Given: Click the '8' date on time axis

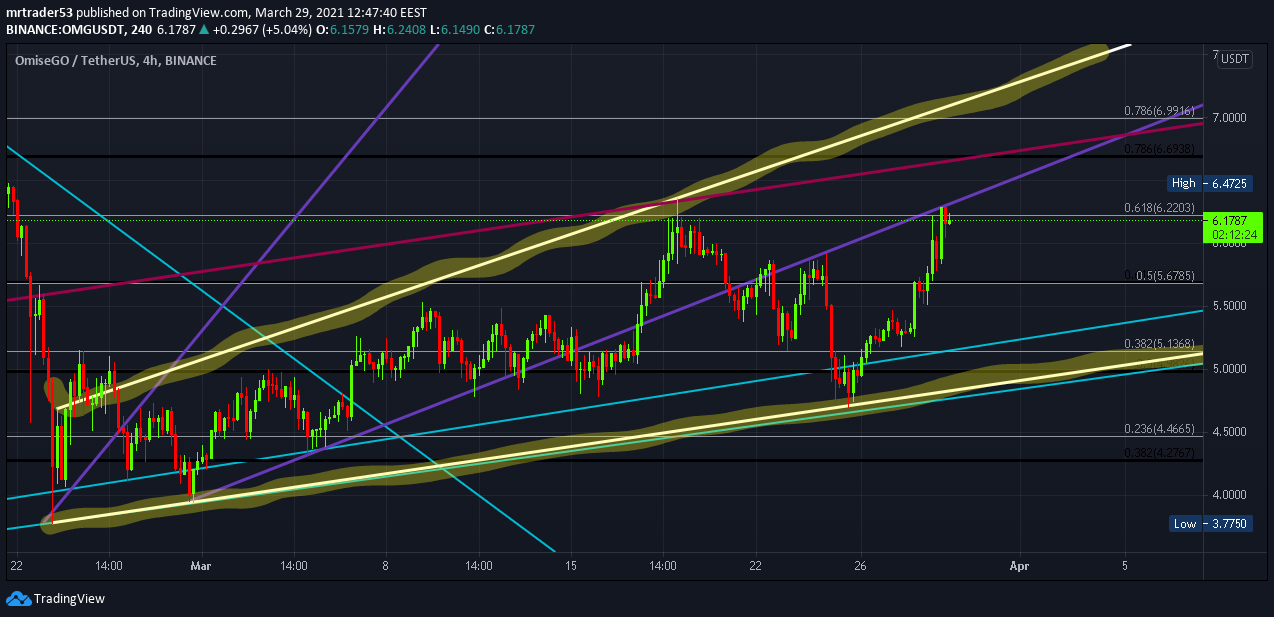Looking at the screenshot, I should (x=386, y=566).
